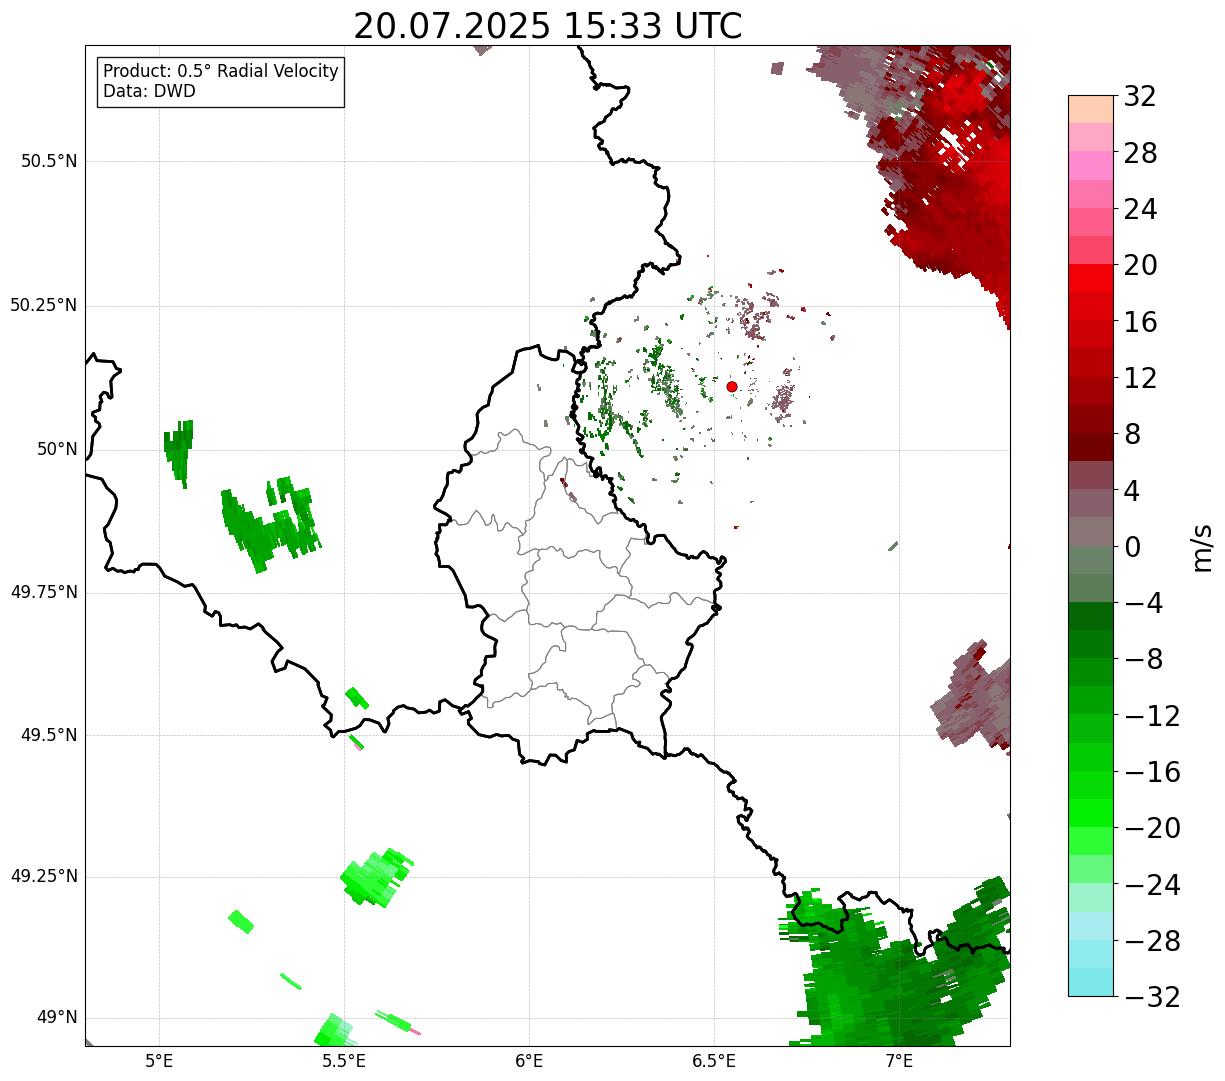This screenshot has height=1081, width=1225.
Task: Click the colorbar tick label 16
Action: (1140, 322)
